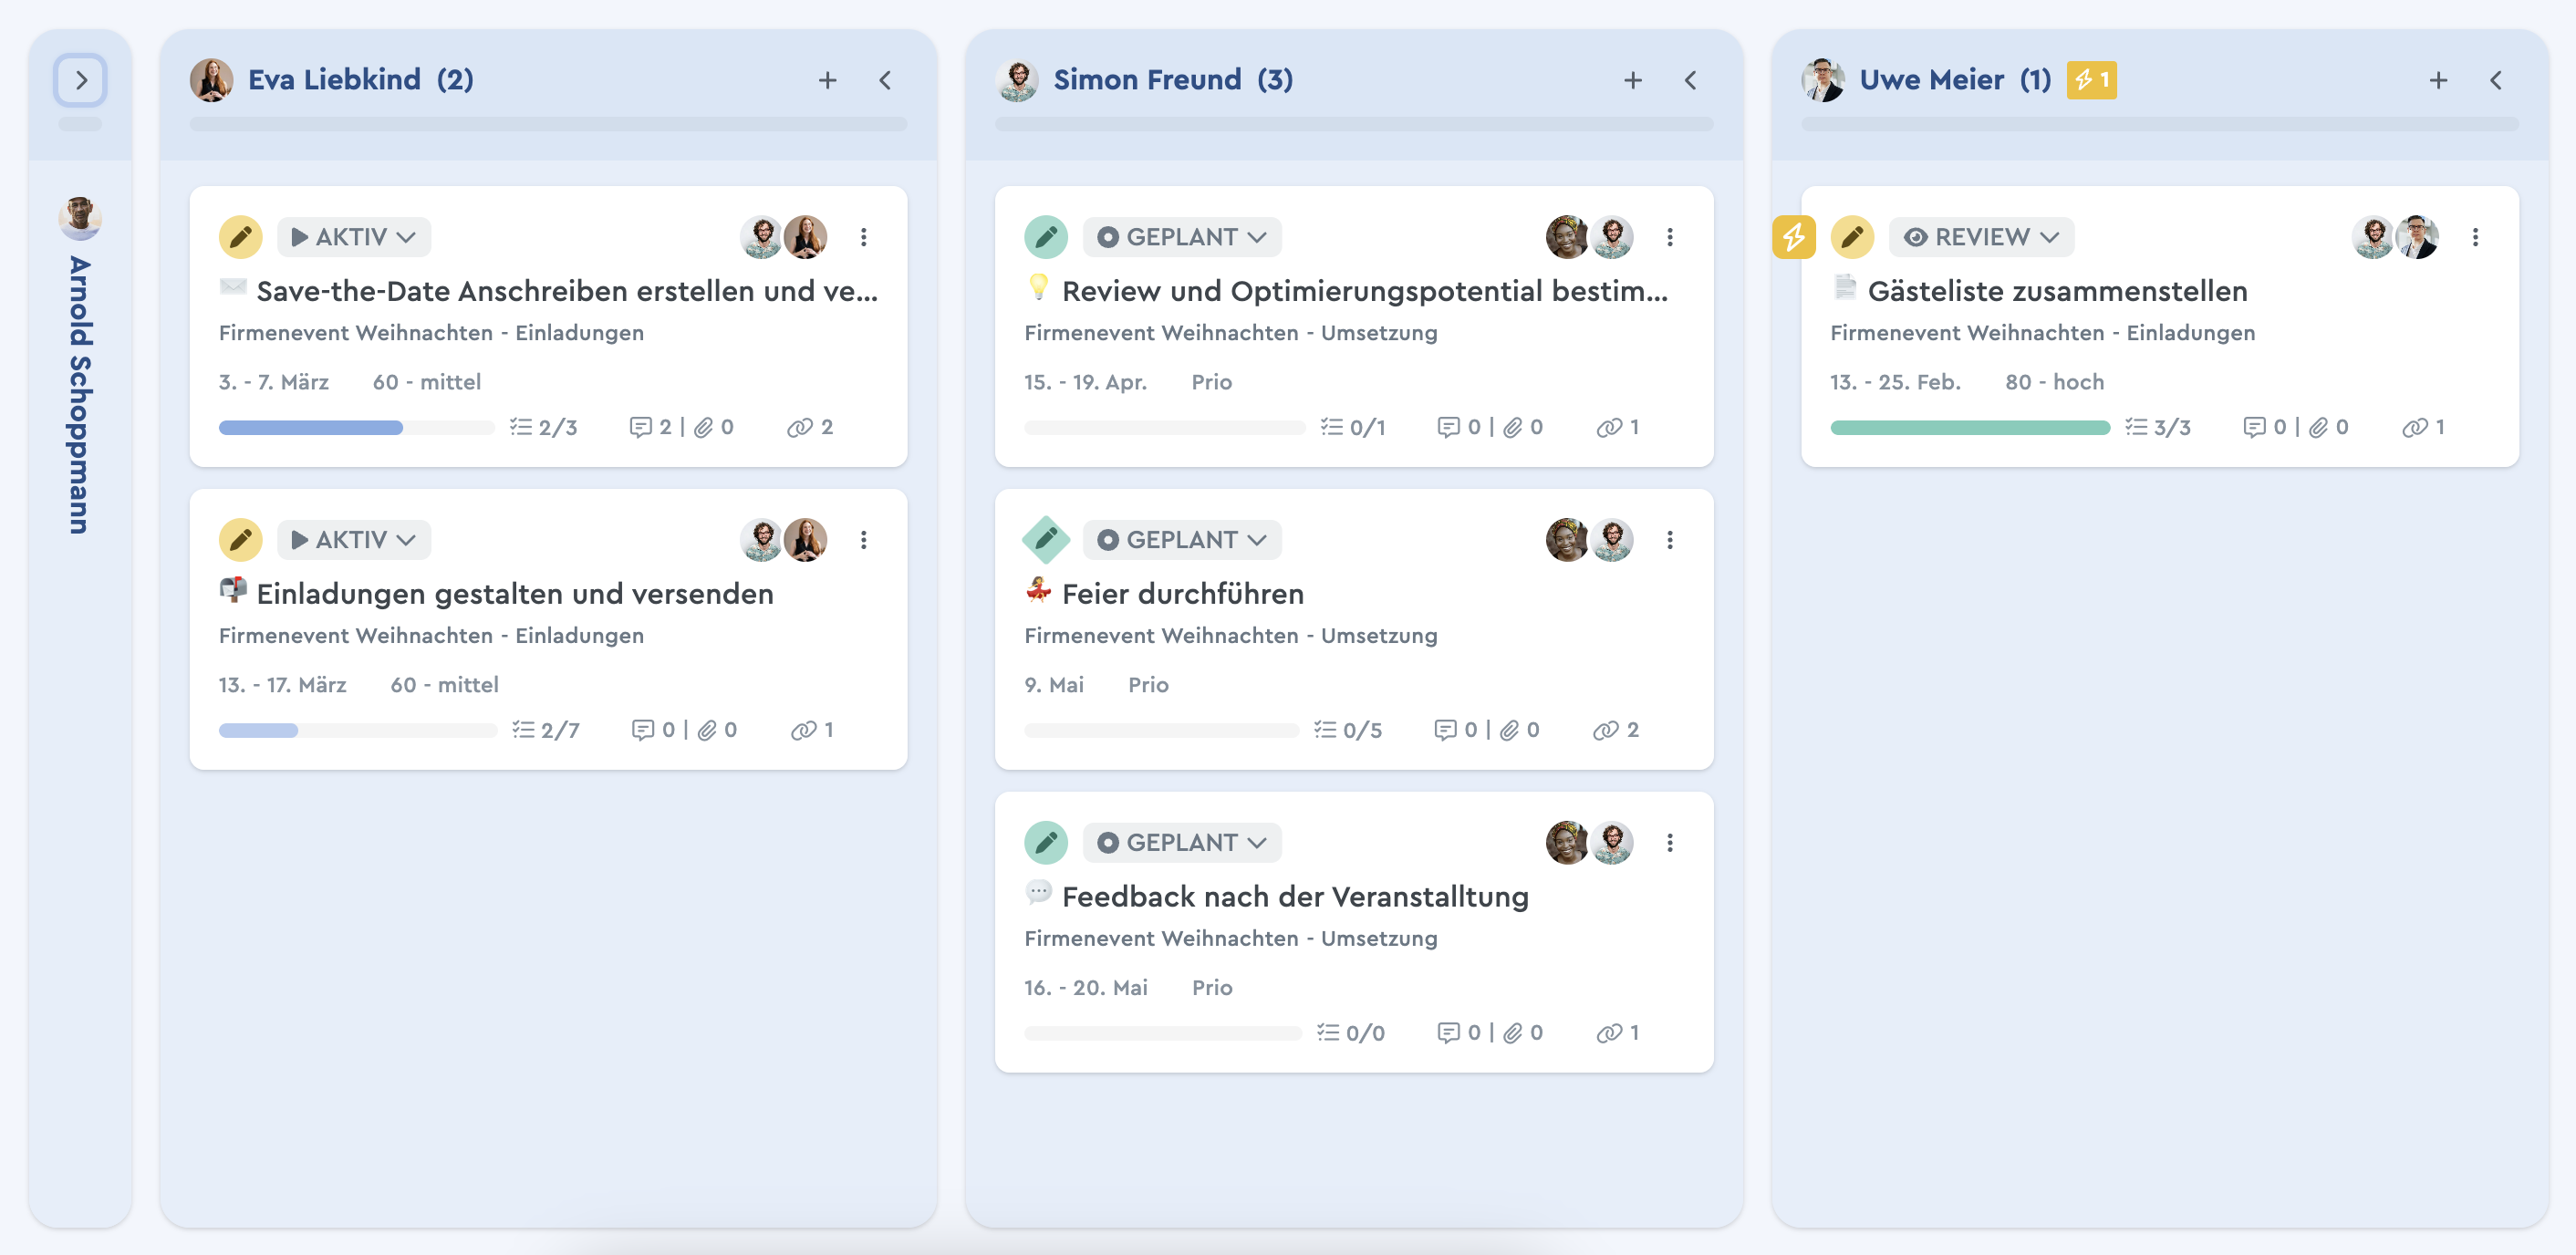Open three-dot menu on Gästeliste card

tap(2476, 237)
